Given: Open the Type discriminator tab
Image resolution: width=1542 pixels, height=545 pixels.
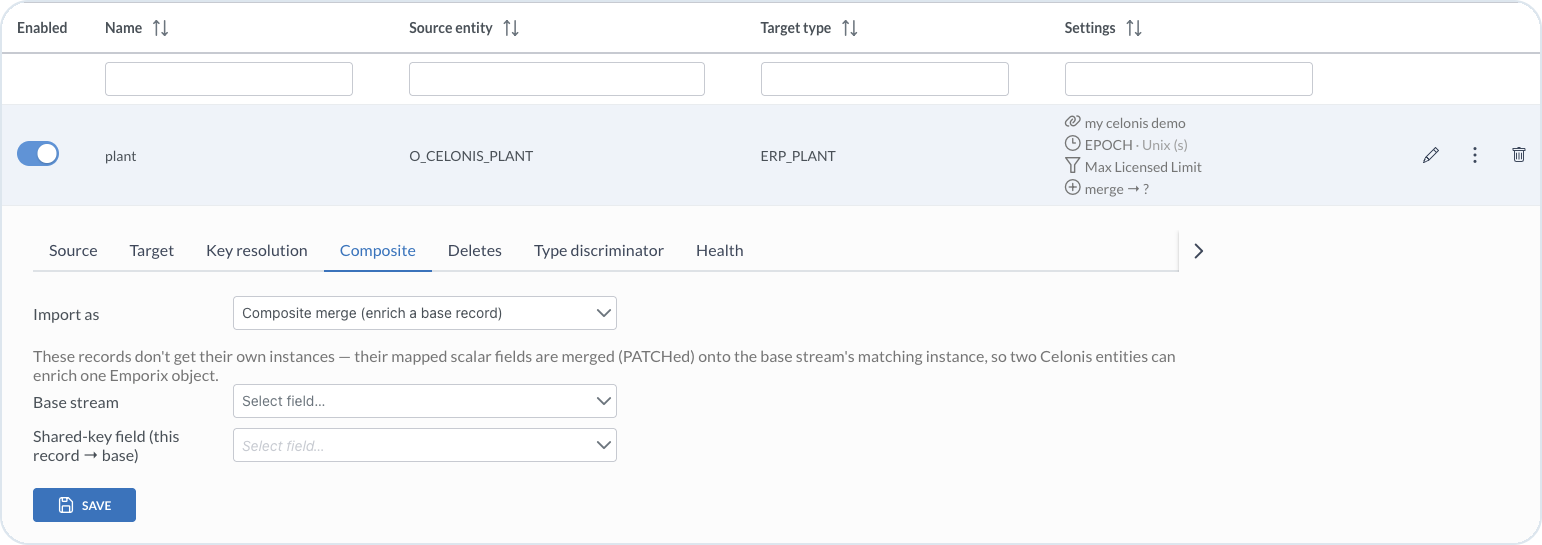Looking at the screenshot, I should pyautogui.click(x=599, y=251).
